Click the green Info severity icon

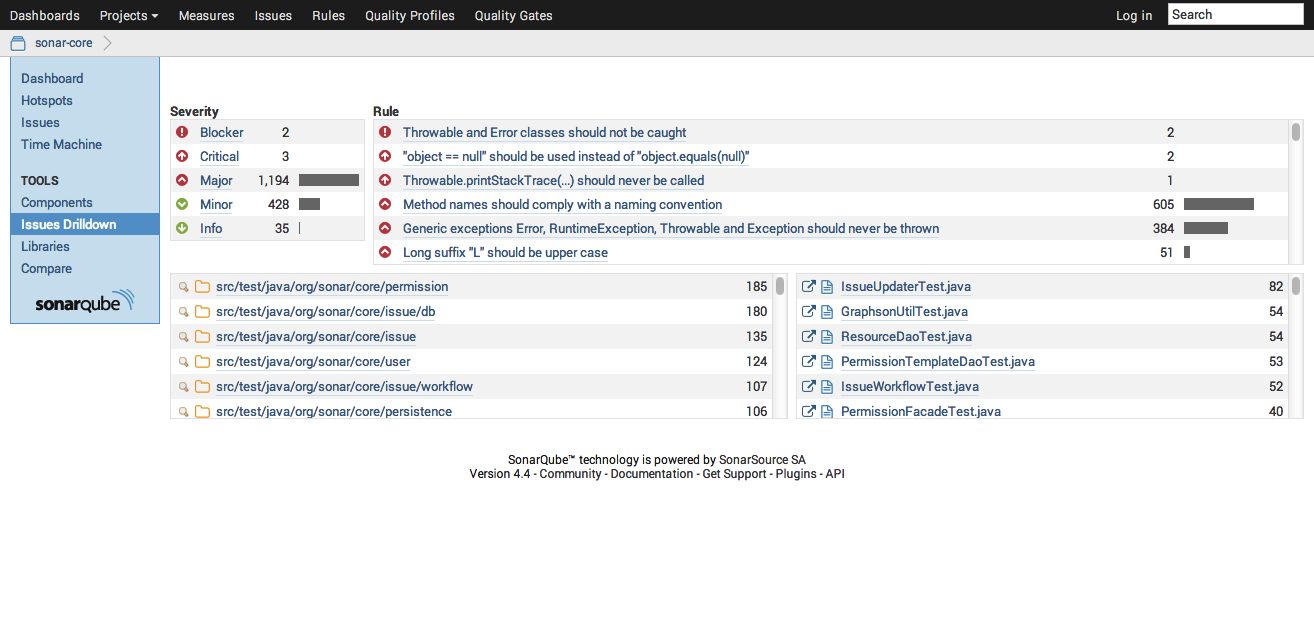coord(182,228)
